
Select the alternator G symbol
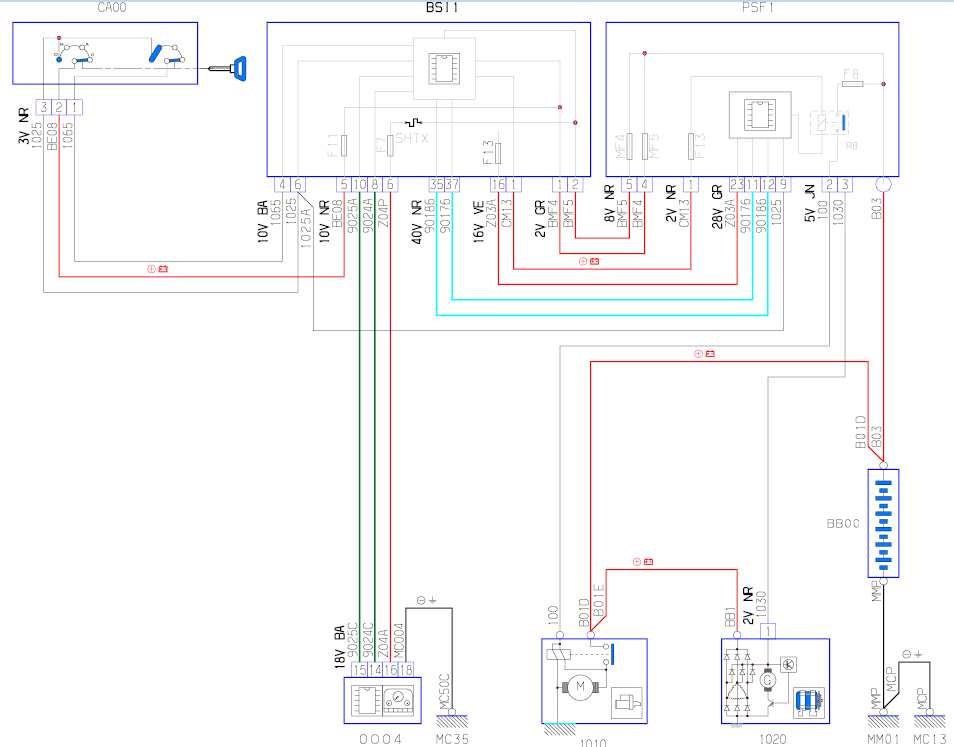click(x=768, y=679)
